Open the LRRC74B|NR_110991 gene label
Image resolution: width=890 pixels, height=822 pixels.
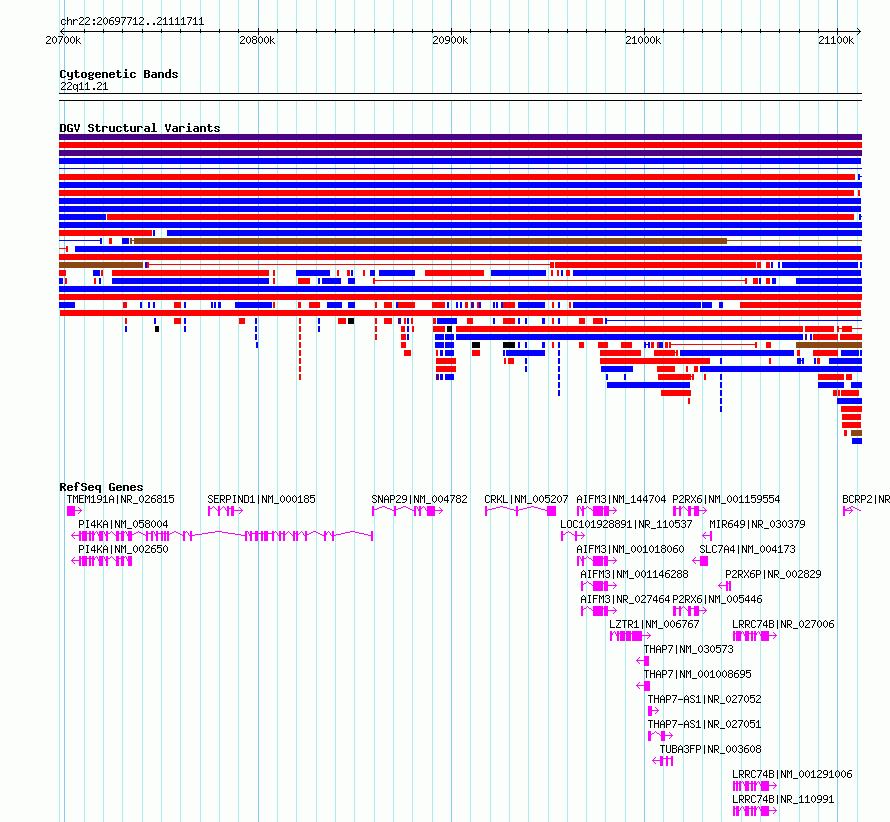point(783,799)
